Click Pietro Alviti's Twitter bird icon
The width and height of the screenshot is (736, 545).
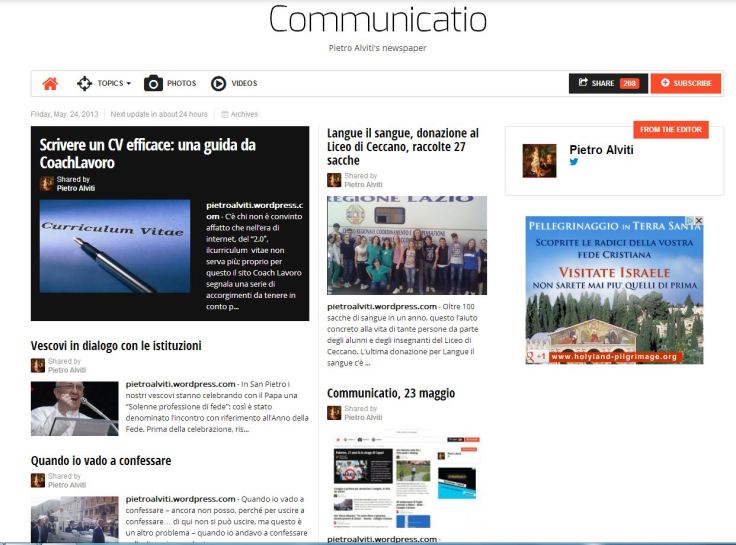coord(574,162)
